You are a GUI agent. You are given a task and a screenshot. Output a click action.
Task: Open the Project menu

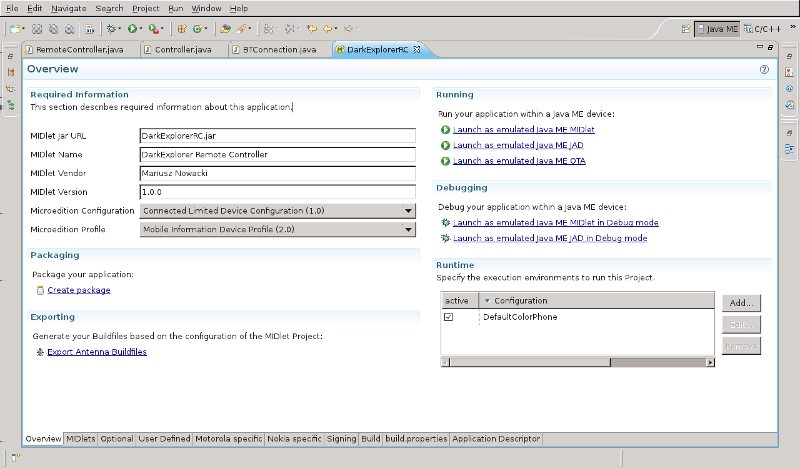(x=145, y=8)
